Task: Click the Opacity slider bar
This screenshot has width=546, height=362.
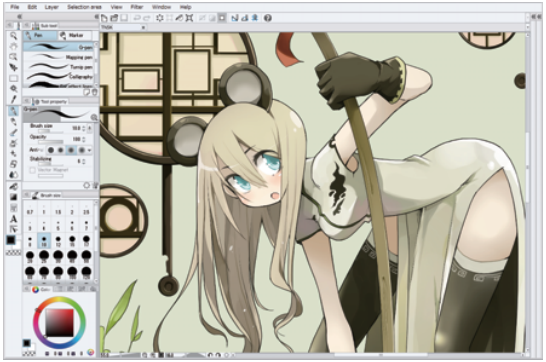Action: [51, 142]
